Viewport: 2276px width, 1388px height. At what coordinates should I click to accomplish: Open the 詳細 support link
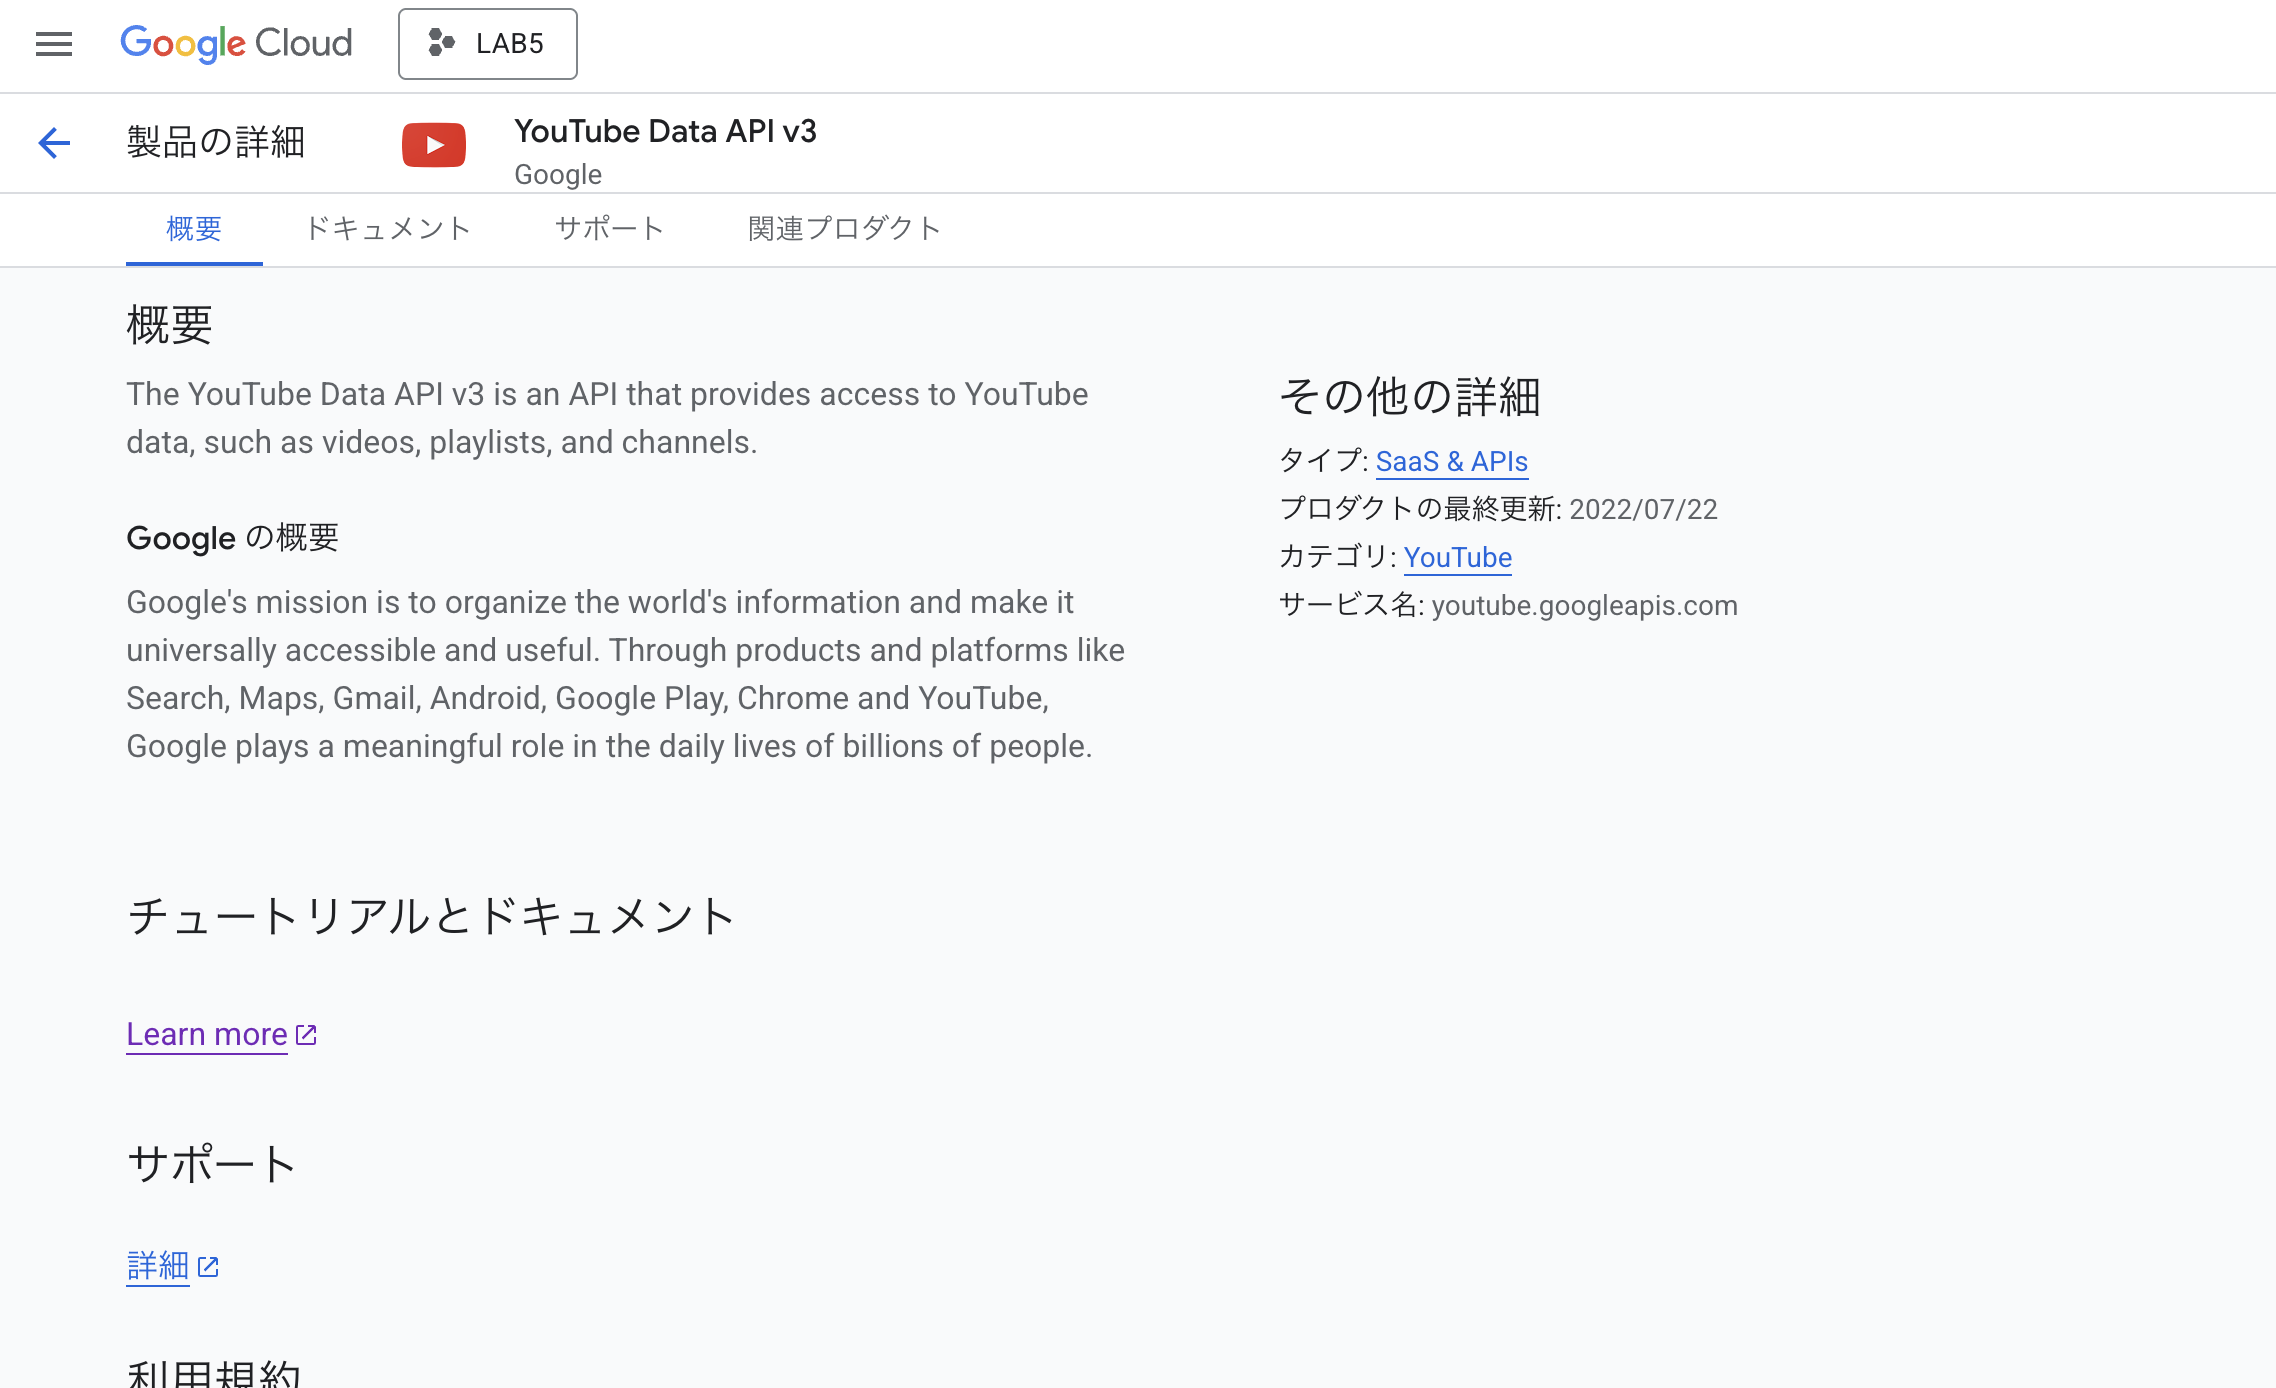point(157,1266)
